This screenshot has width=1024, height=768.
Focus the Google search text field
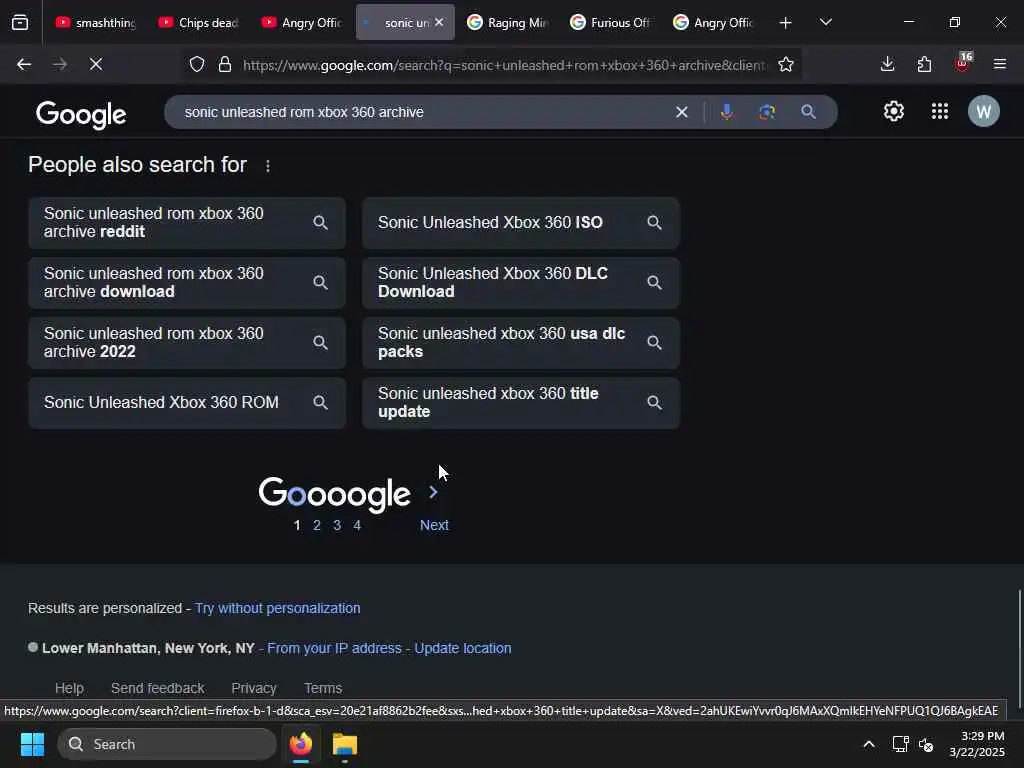[x=424, y=112]
